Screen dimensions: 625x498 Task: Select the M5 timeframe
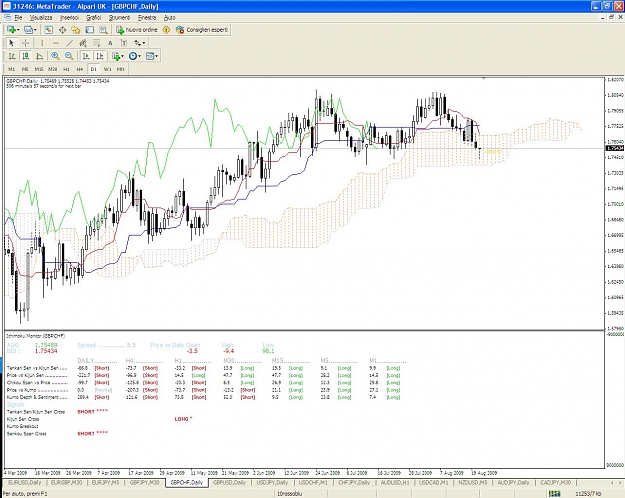click(x=25, y=69)
